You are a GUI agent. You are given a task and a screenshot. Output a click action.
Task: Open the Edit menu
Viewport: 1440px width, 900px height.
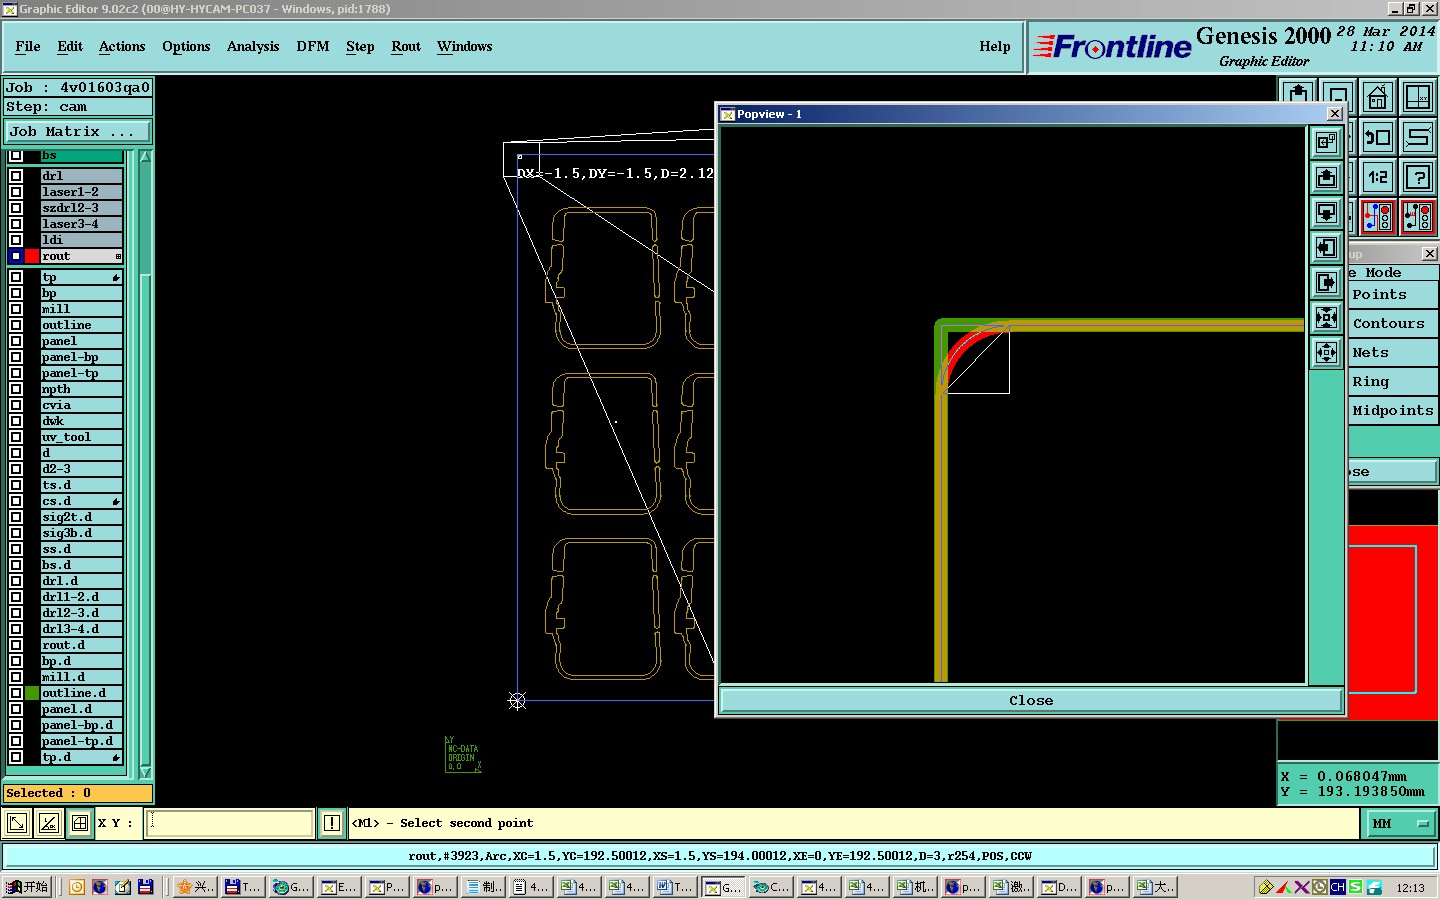(x=70, y=46)
